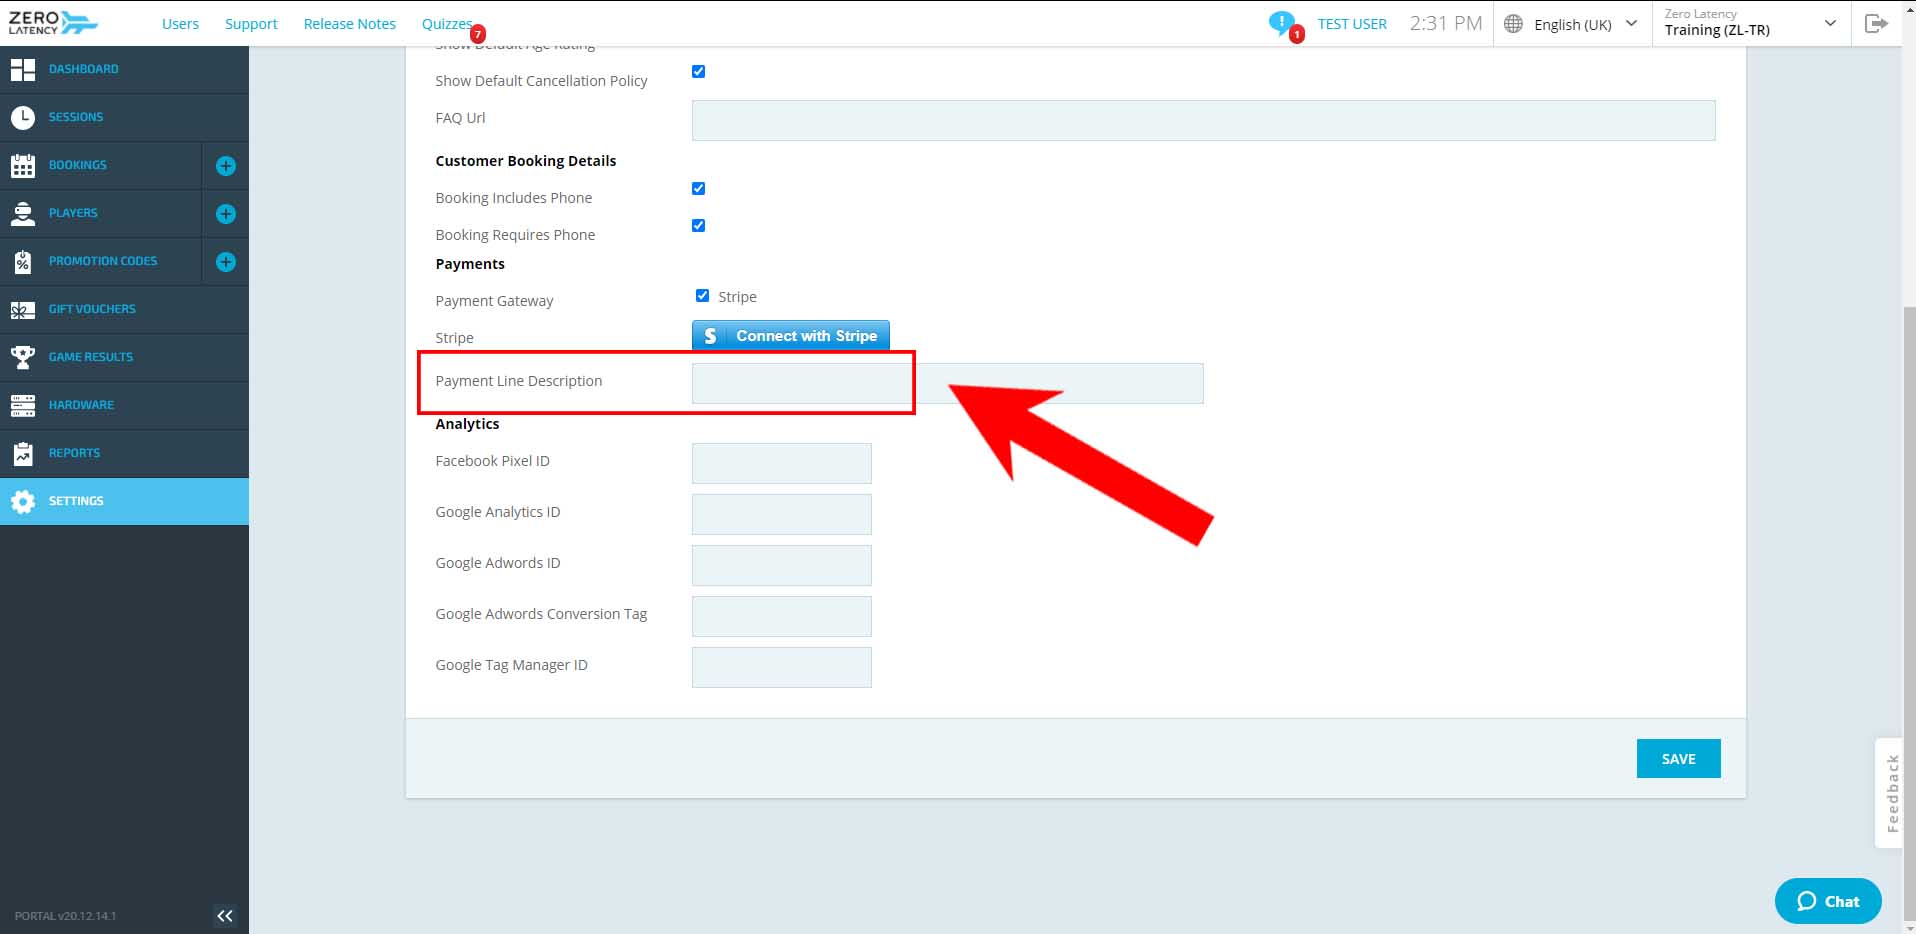Uncheck Booking Includes Phone
The image size is (1916, 934).
[x=698, y=188]
